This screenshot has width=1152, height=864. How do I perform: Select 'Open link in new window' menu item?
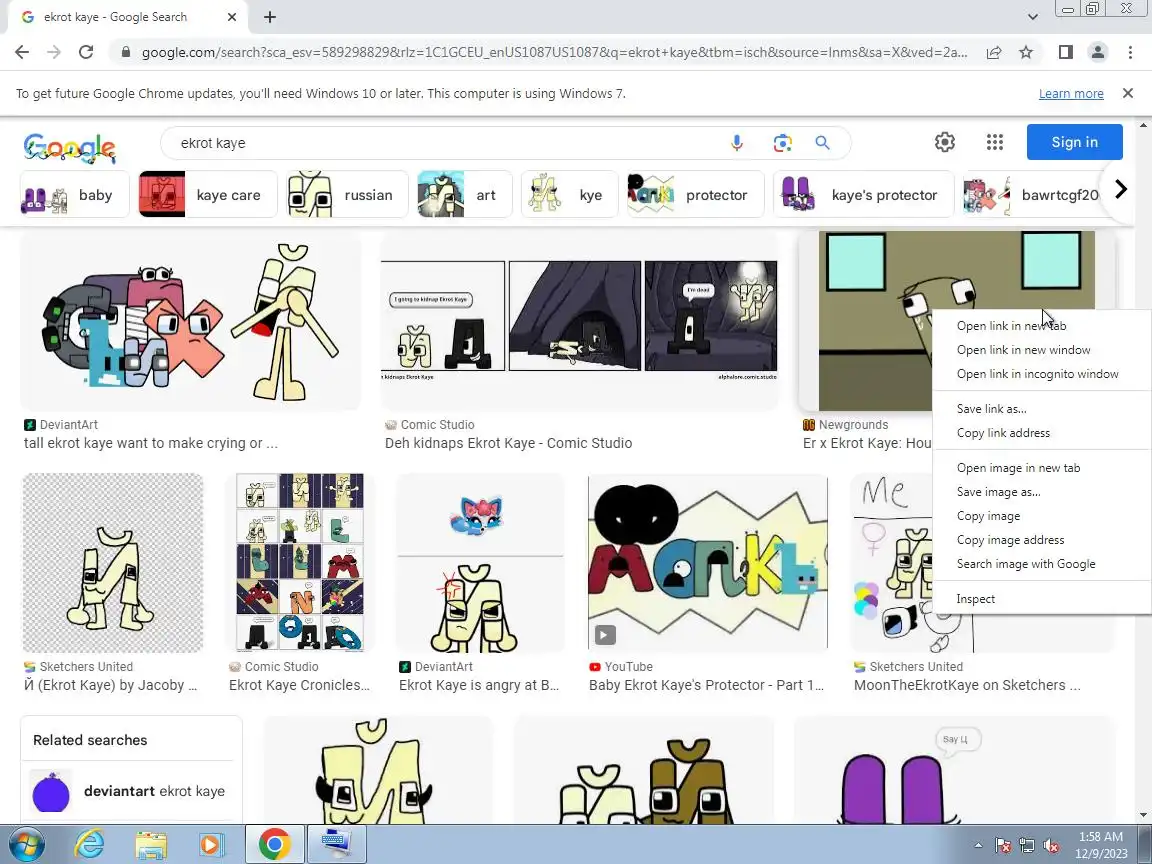click(1041, 350)
